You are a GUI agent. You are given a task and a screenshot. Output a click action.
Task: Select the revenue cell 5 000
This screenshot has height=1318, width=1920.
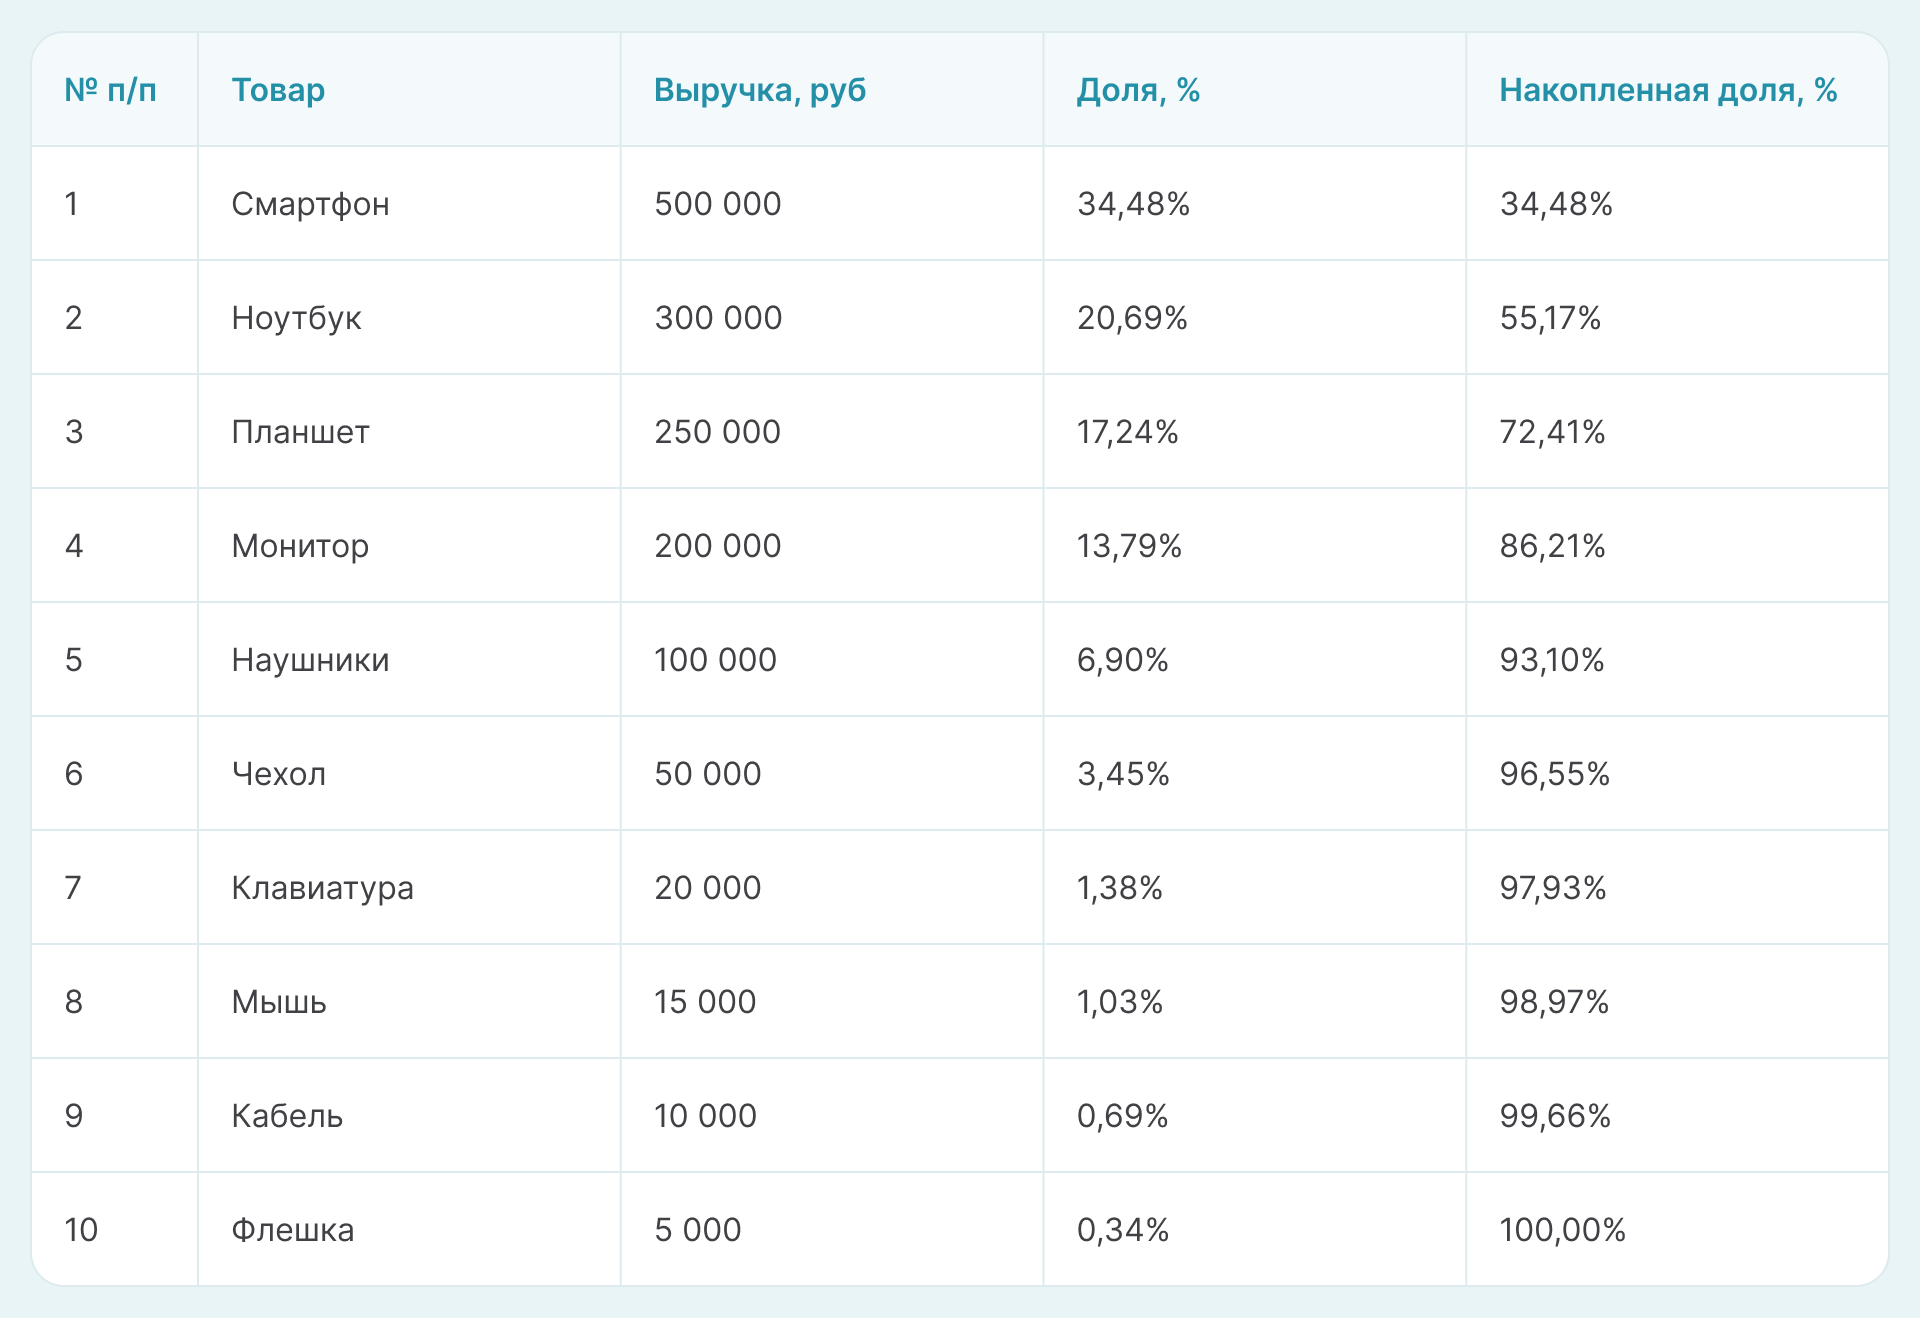coord(697,1230)
